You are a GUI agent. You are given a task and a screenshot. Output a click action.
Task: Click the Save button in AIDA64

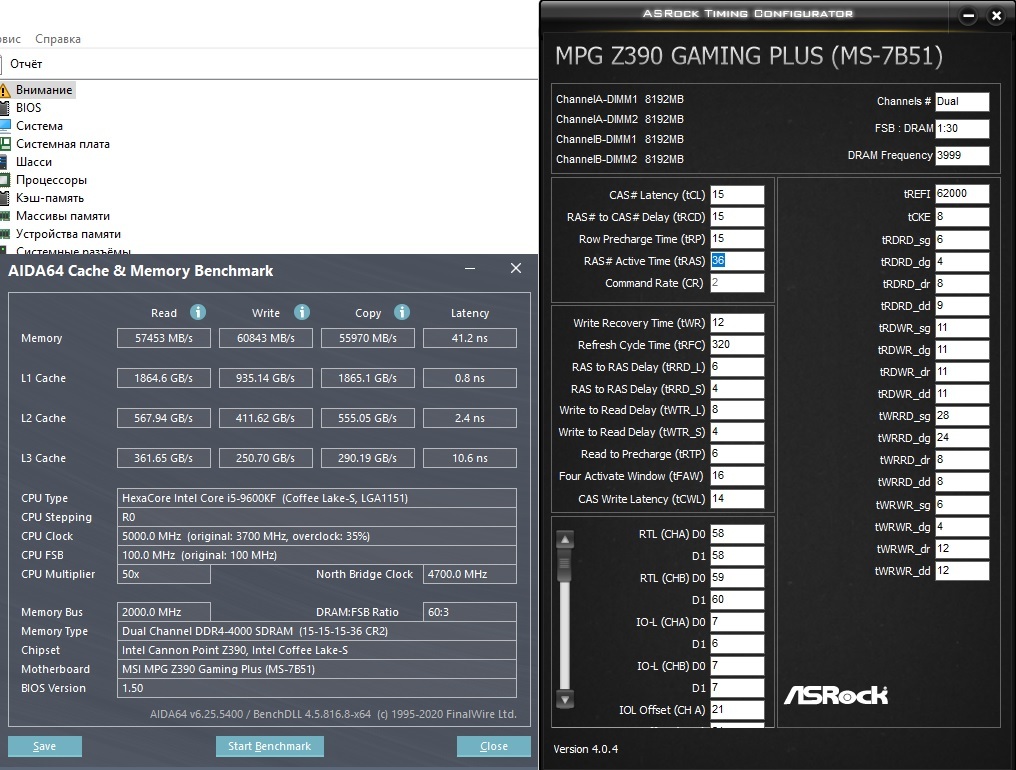[45, 746]
